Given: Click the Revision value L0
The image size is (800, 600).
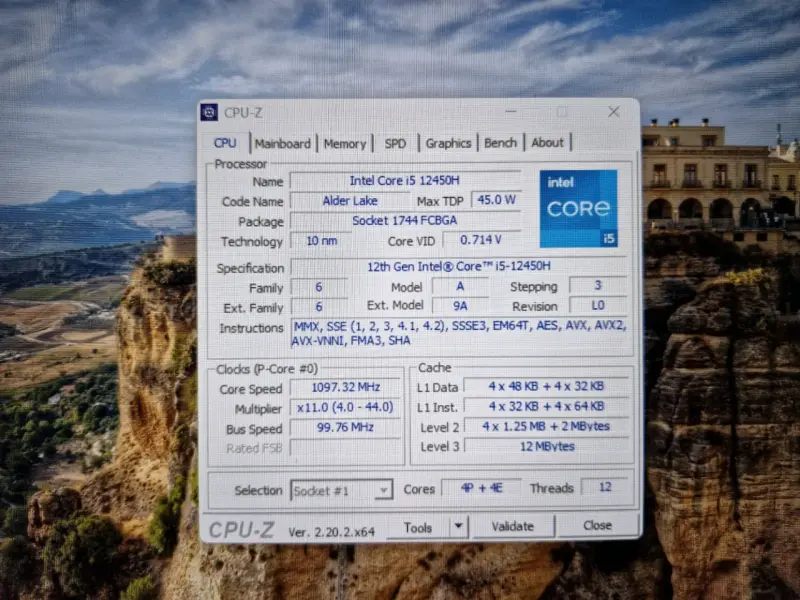Looking at the screenshot, I should coord(598,305).
